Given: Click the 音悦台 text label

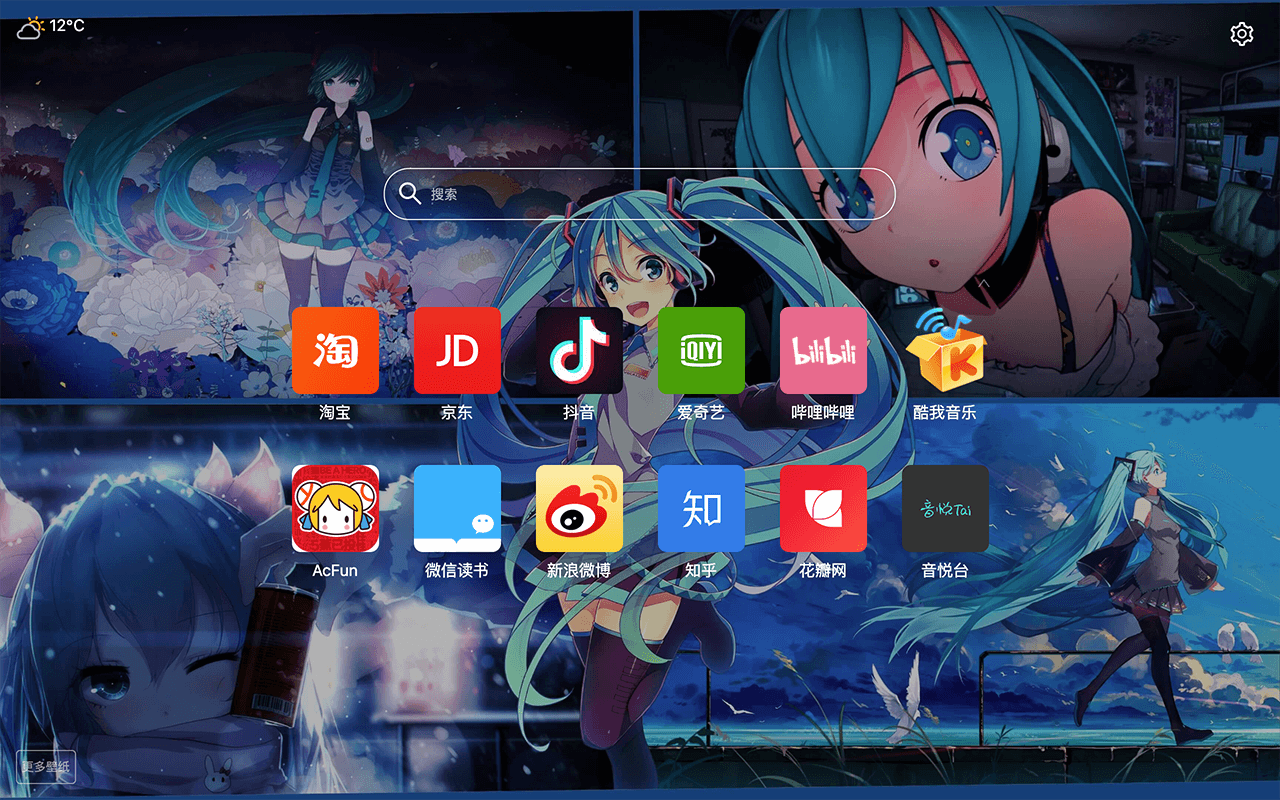Looking at the screenshot, I should (x=945, y=570).
